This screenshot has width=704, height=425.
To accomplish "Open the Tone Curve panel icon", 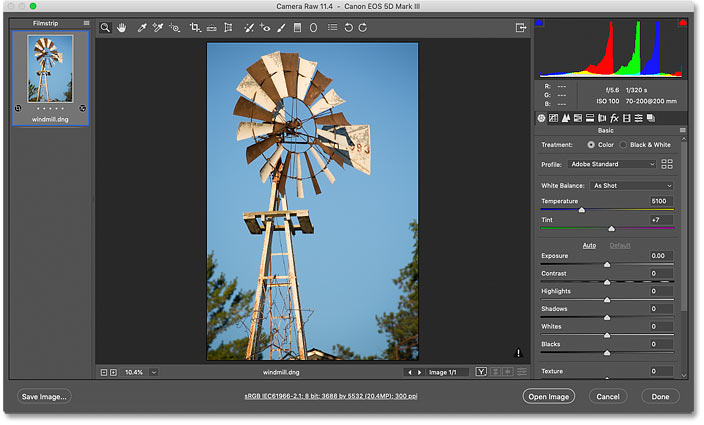I will (x=554, y=118).
